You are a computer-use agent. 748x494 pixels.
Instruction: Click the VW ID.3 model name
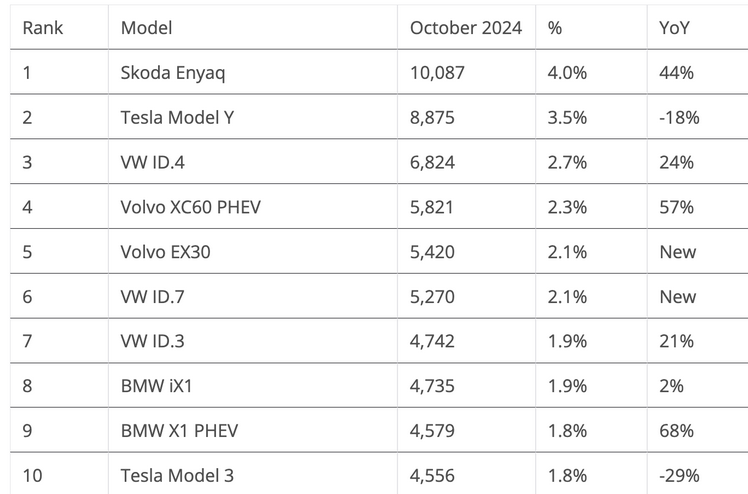coord(152,341)
